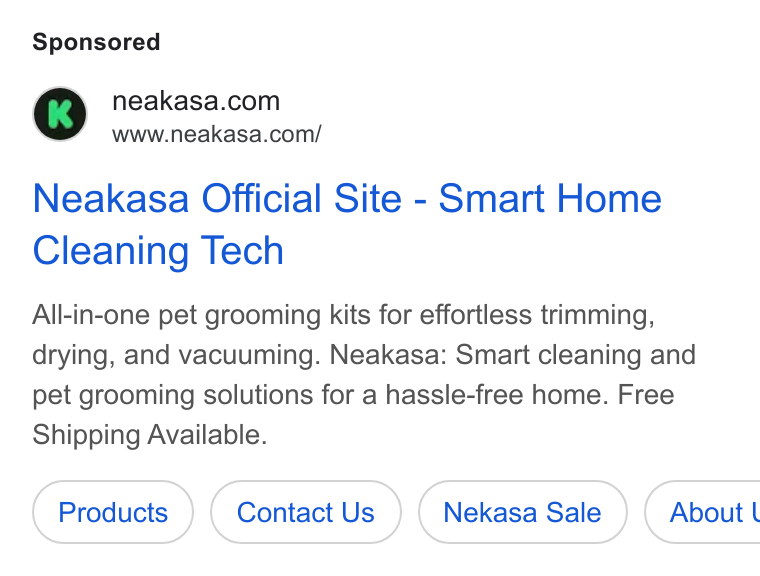Screen dimensions: 760x576
Task: Open the Neakasa Official Site headline link
Action: 347,224
